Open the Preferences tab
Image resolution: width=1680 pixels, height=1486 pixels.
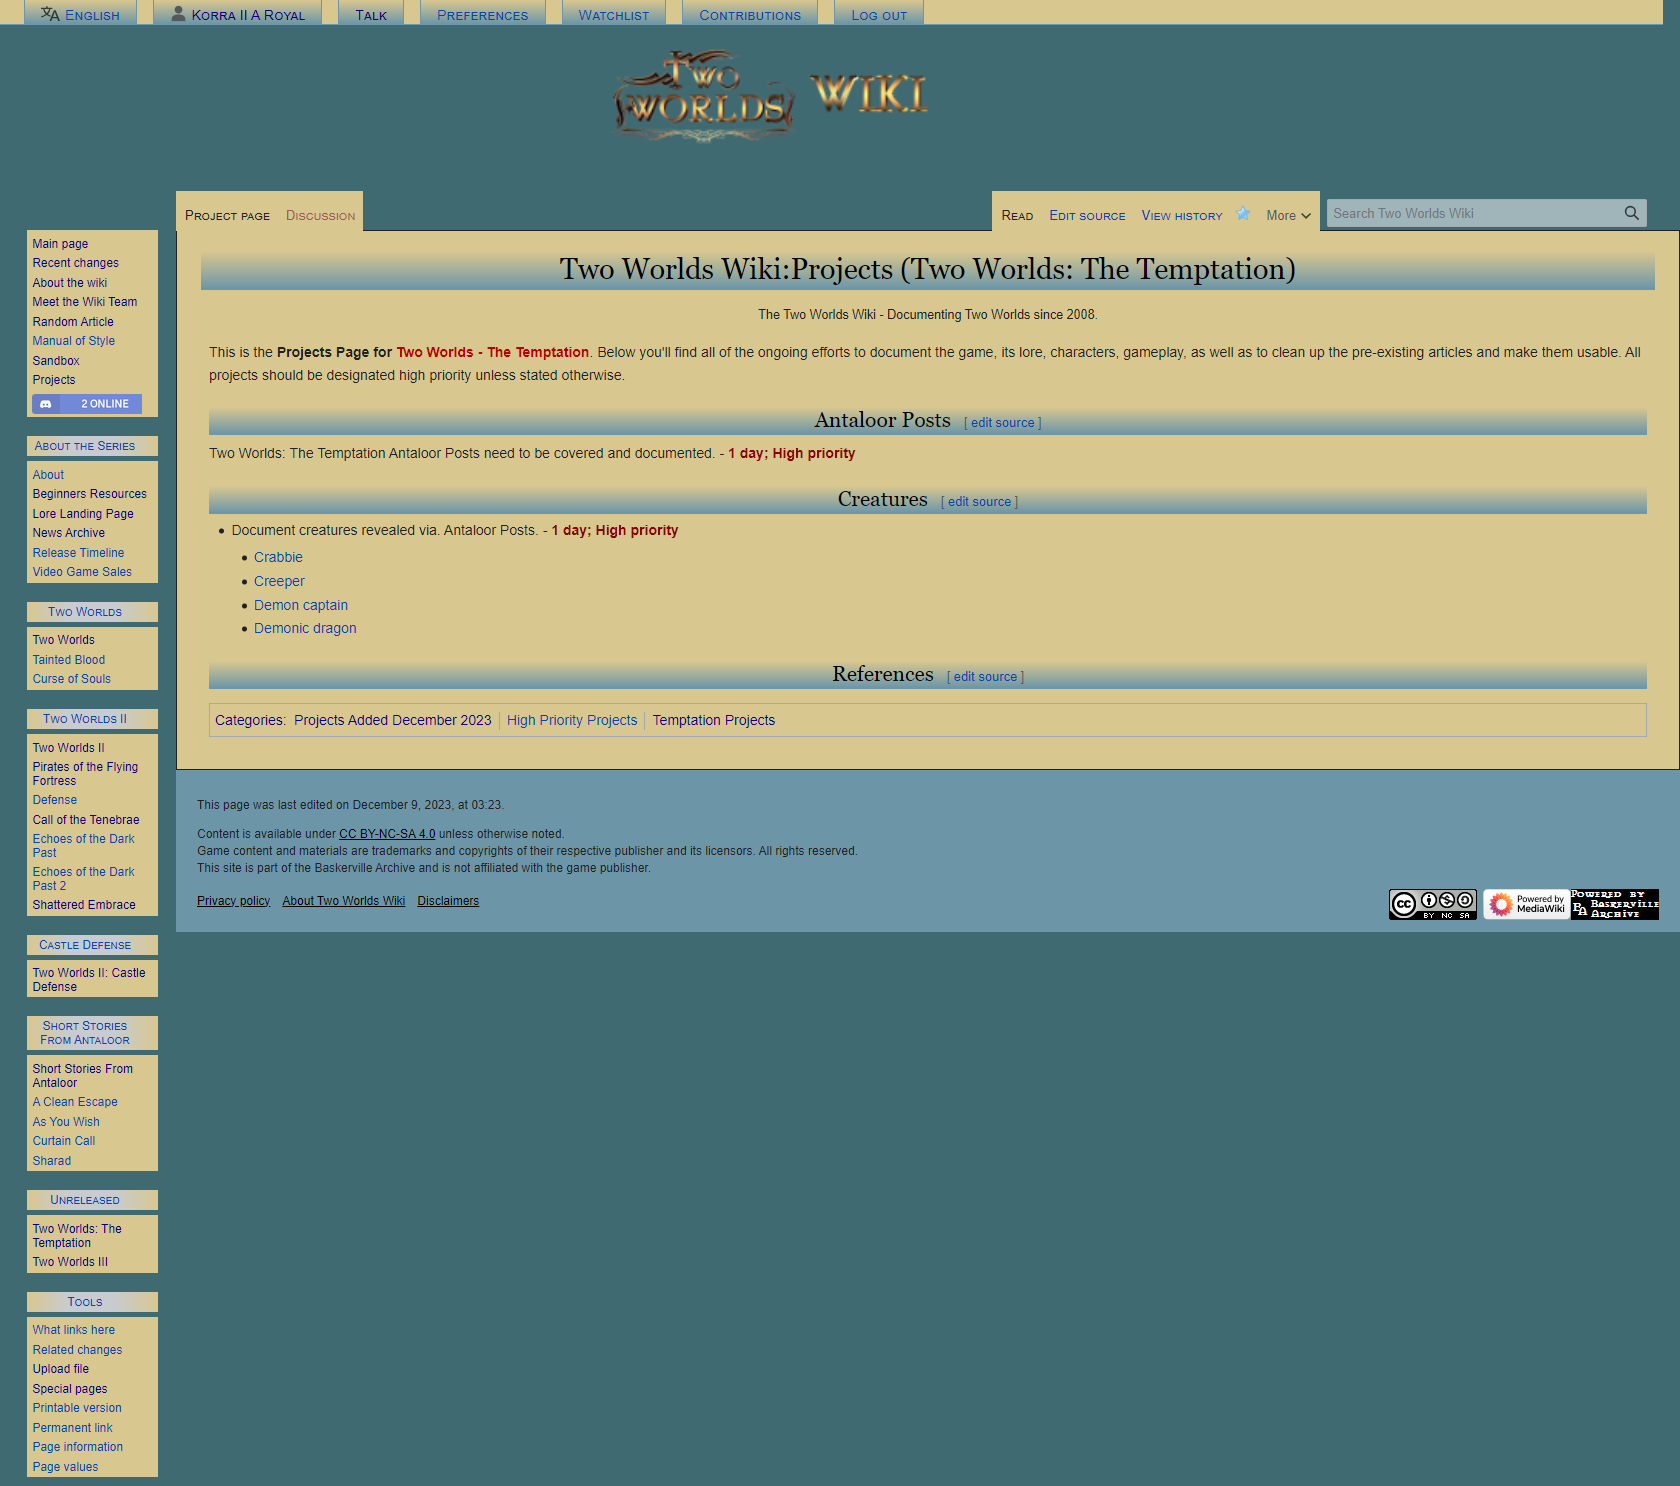coord(482,15)
